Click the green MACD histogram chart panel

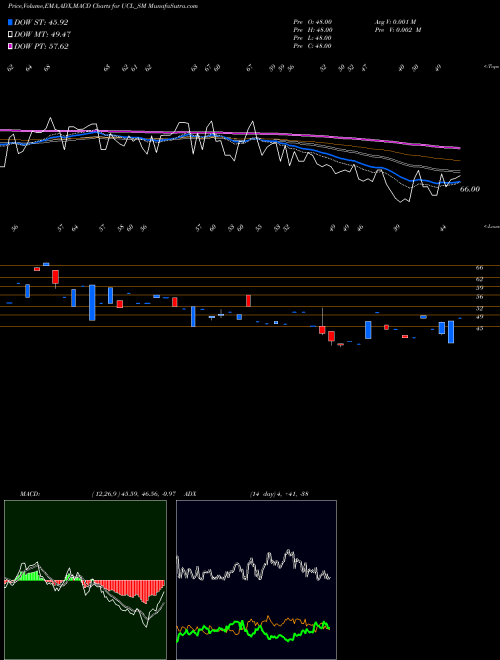(x=85, y=580)
